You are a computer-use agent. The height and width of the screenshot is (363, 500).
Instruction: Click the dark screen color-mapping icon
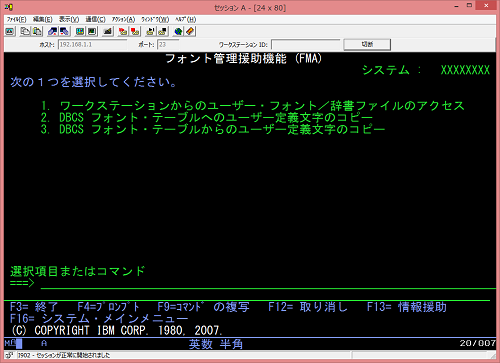click(x=92, y=31)
